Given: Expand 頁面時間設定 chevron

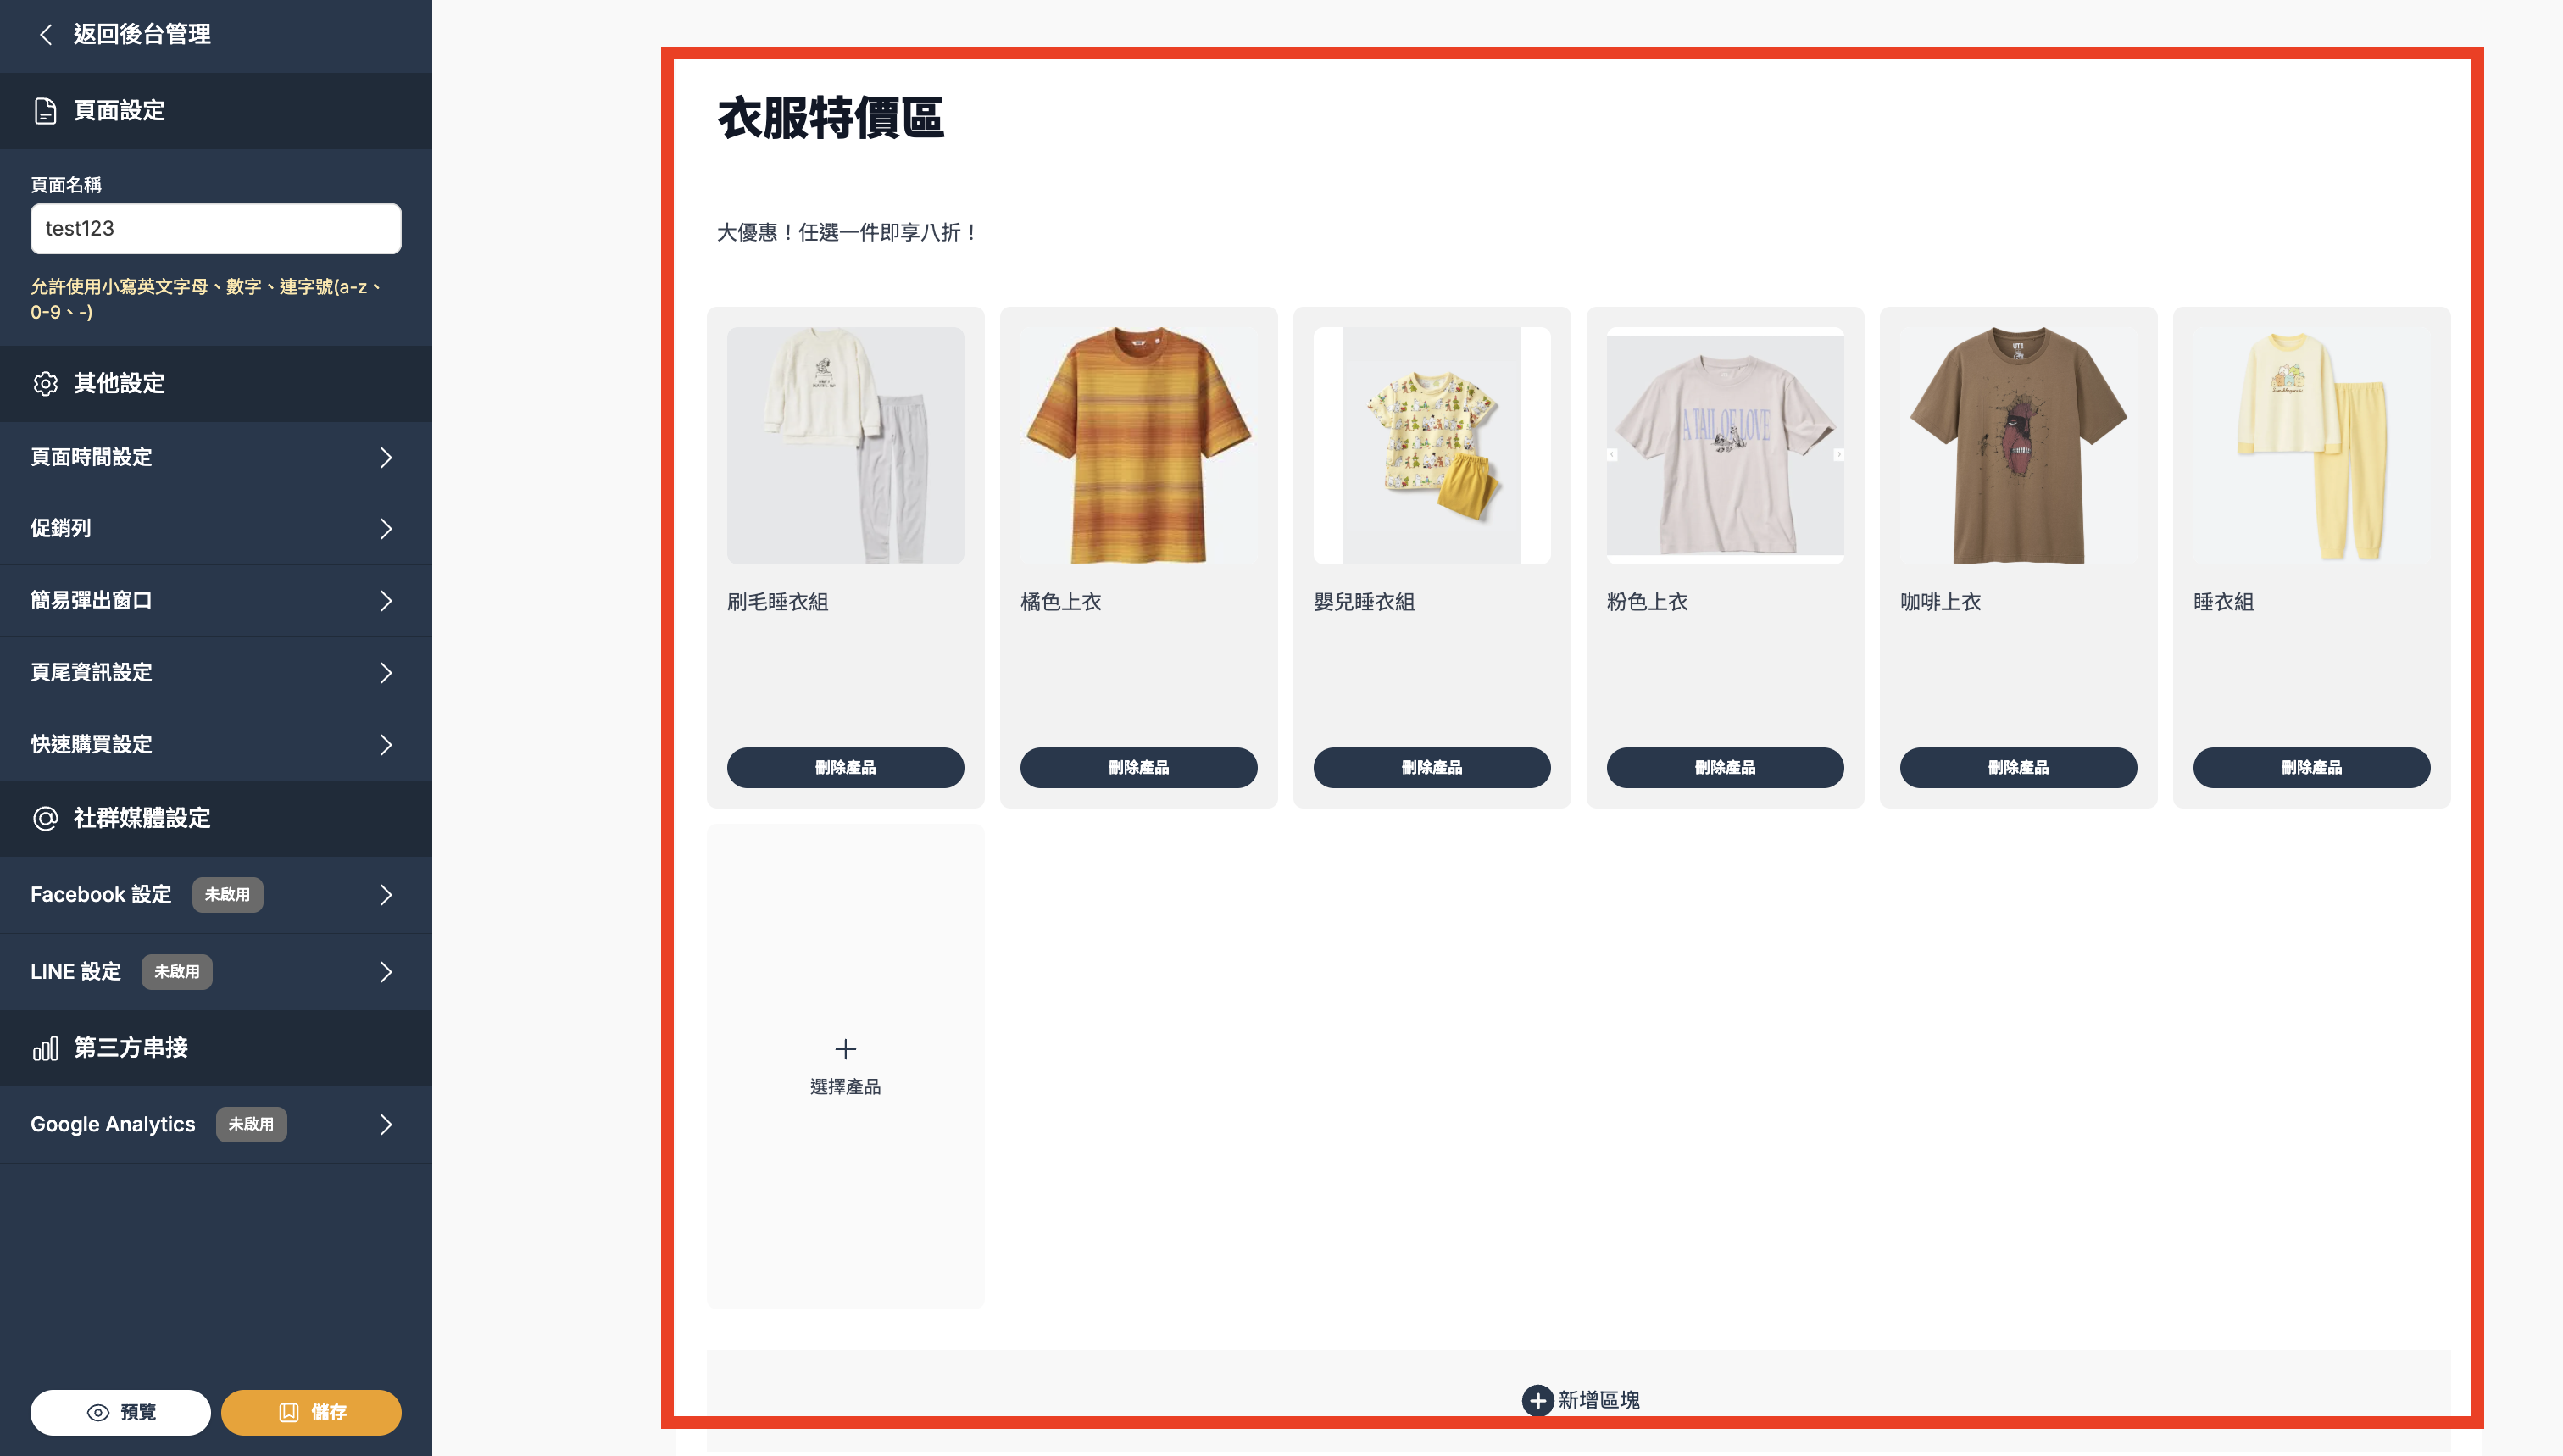Looking at the screenshot, I should pos(386,458).
